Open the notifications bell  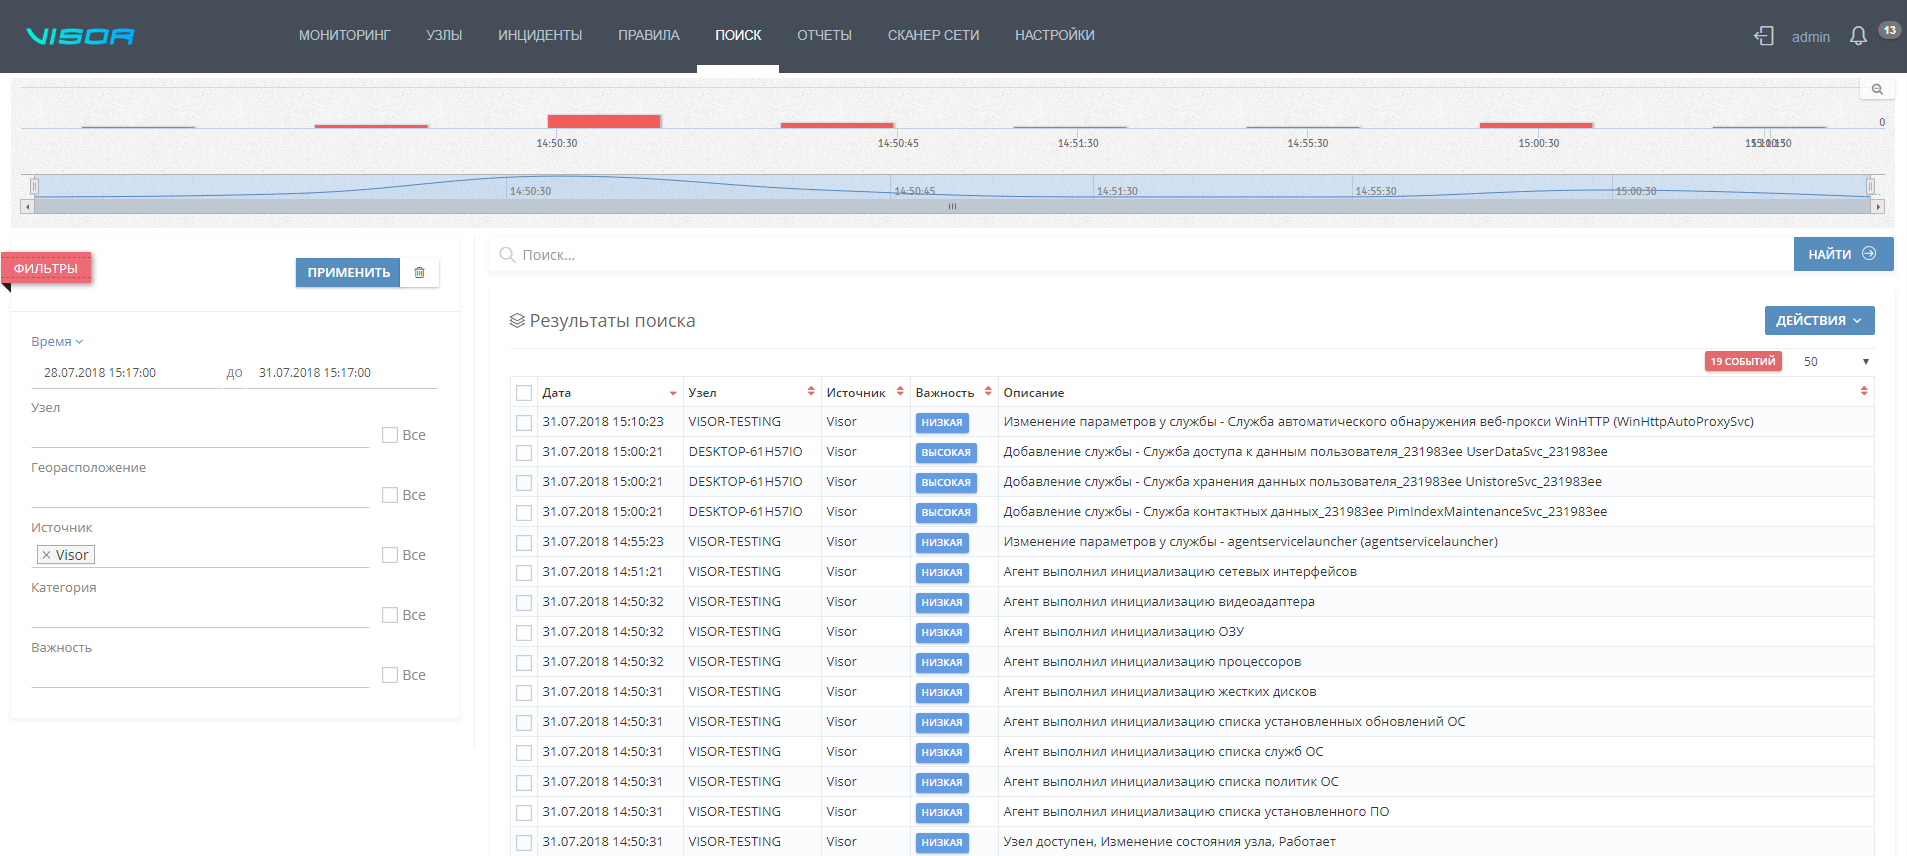(1858, 36)
